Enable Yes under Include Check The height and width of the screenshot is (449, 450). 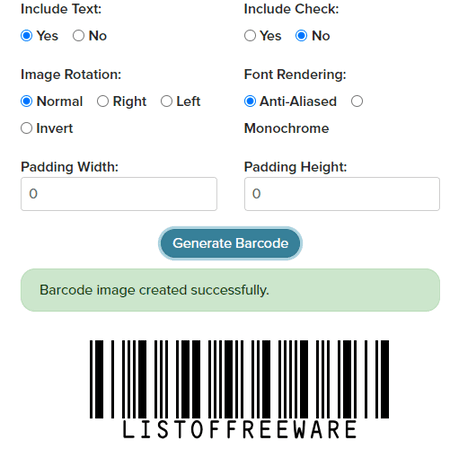[250, 36]
